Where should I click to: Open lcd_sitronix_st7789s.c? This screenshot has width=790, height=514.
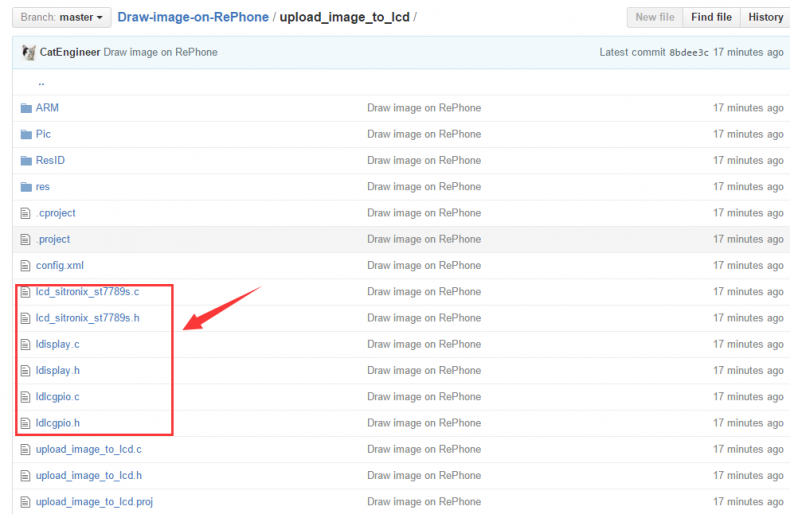click(87, 292)
